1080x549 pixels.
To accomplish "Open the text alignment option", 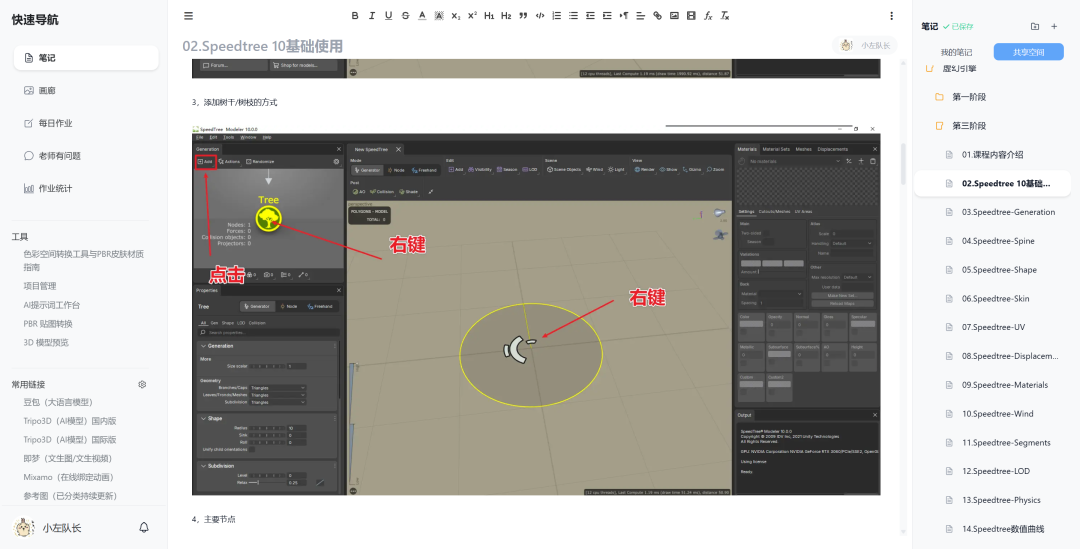I will pos(641,16).
